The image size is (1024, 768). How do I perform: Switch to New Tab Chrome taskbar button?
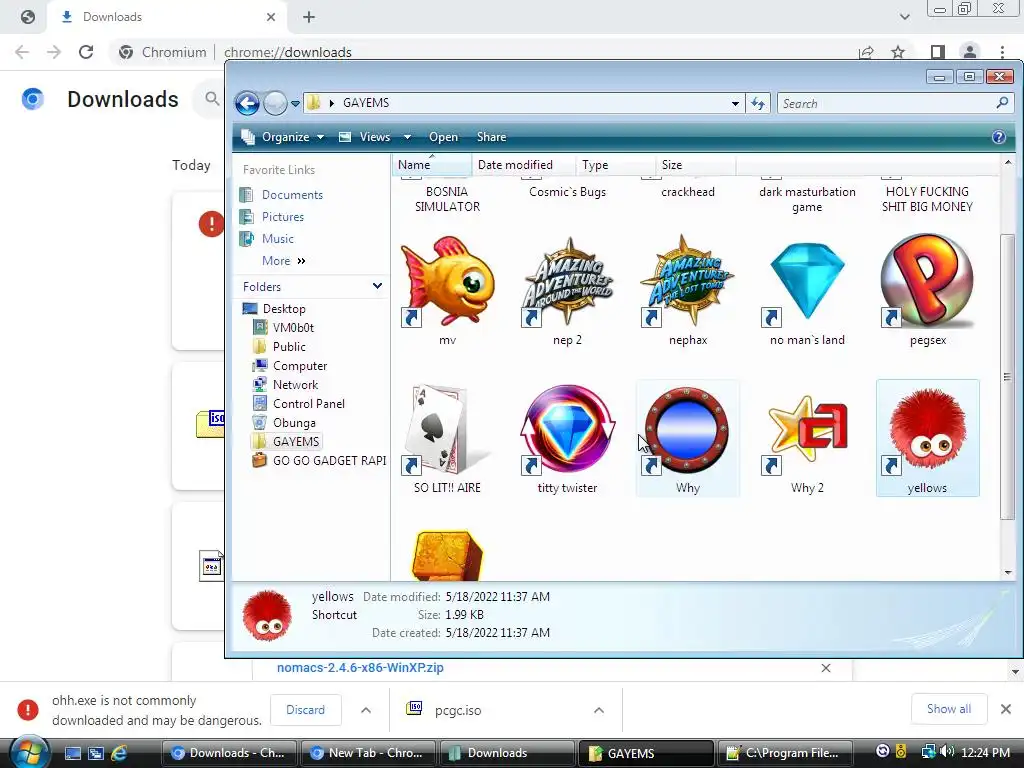click(x=366, y=753)
